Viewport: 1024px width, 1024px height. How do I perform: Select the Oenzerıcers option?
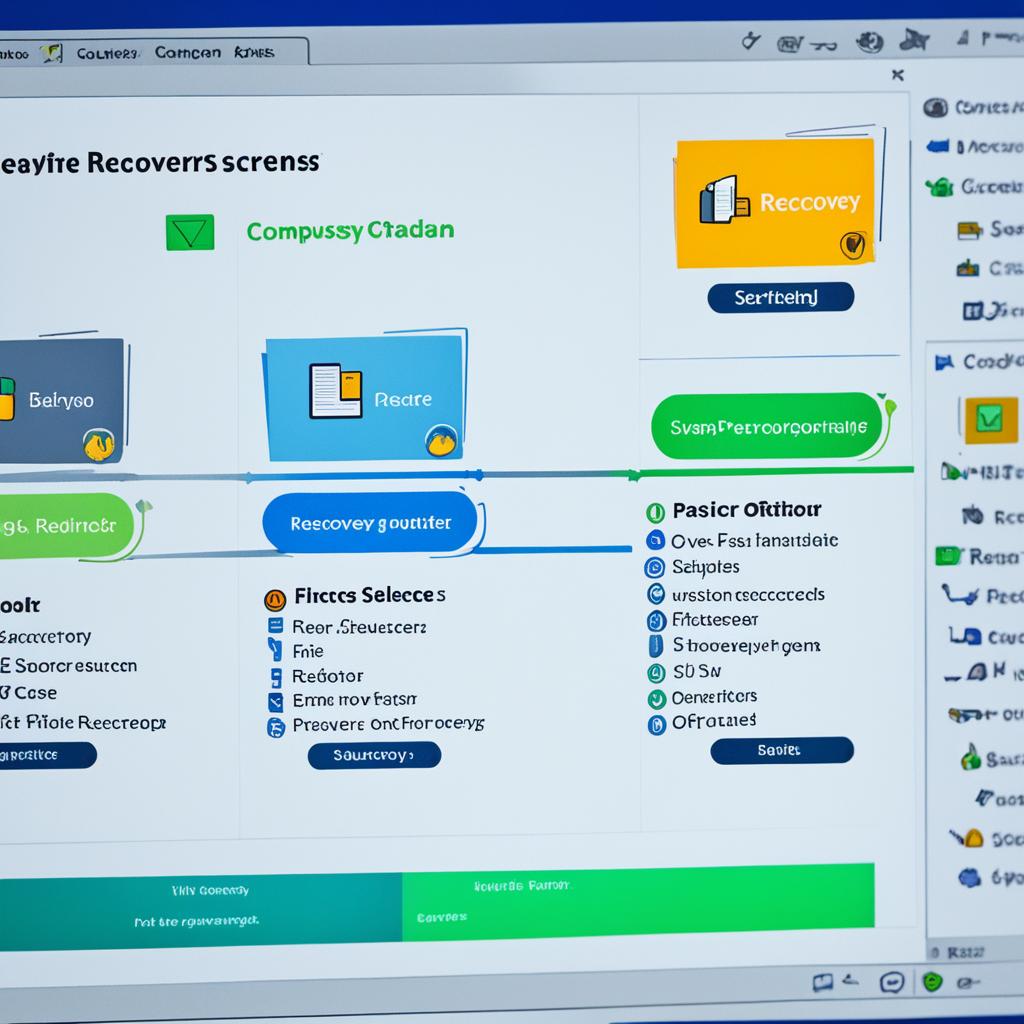656,699
